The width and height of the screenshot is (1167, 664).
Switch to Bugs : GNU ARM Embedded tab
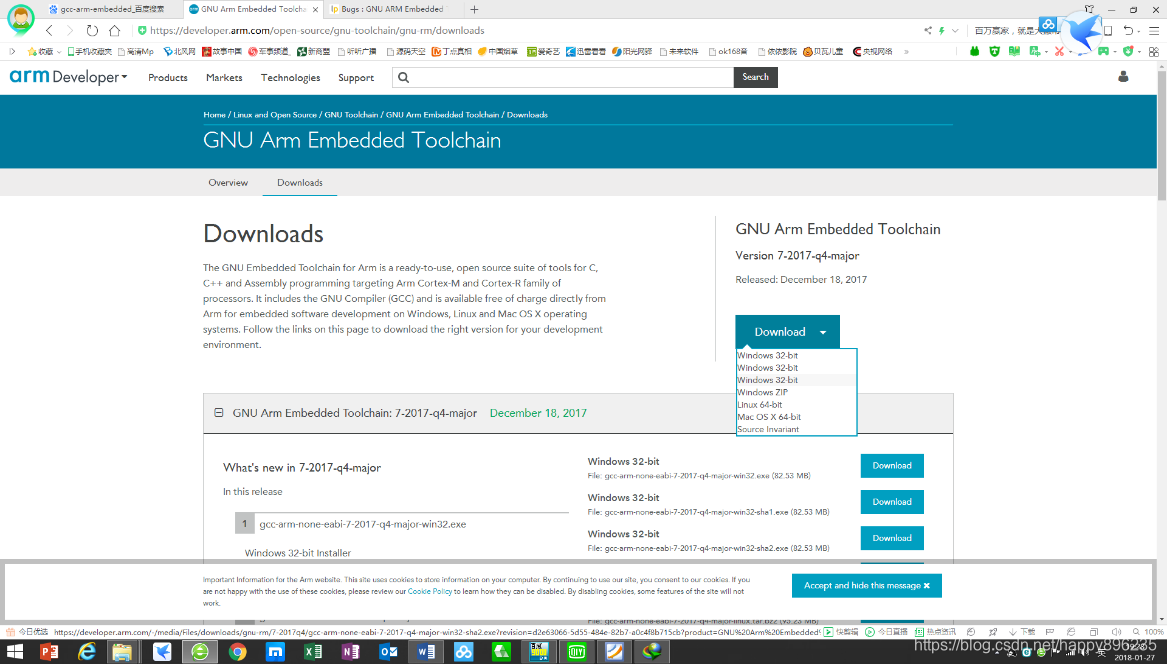tap(393, 9)
